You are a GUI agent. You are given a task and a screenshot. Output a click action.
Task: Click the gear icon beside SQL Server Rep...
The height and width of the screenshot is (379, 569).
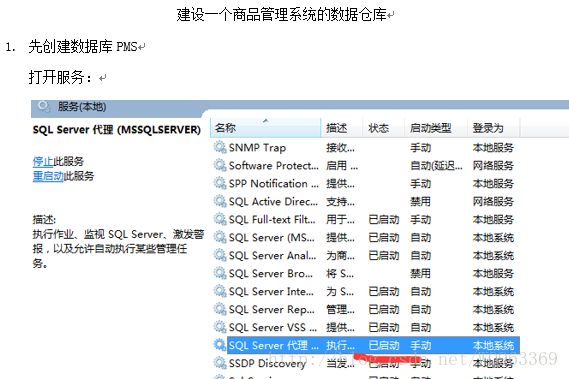[x=220, y=309]
